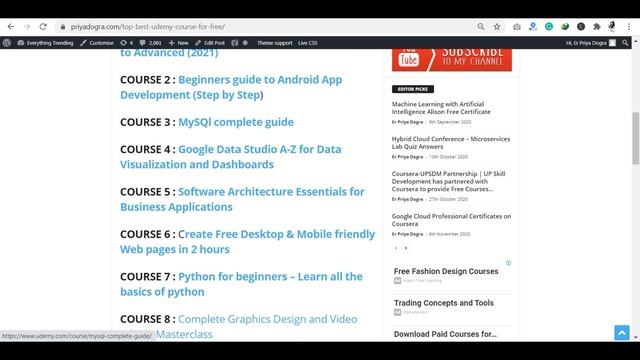This screenshot has height=360, width=640.
Task: Open Theme support in admin bar
Action: [274, 42]
